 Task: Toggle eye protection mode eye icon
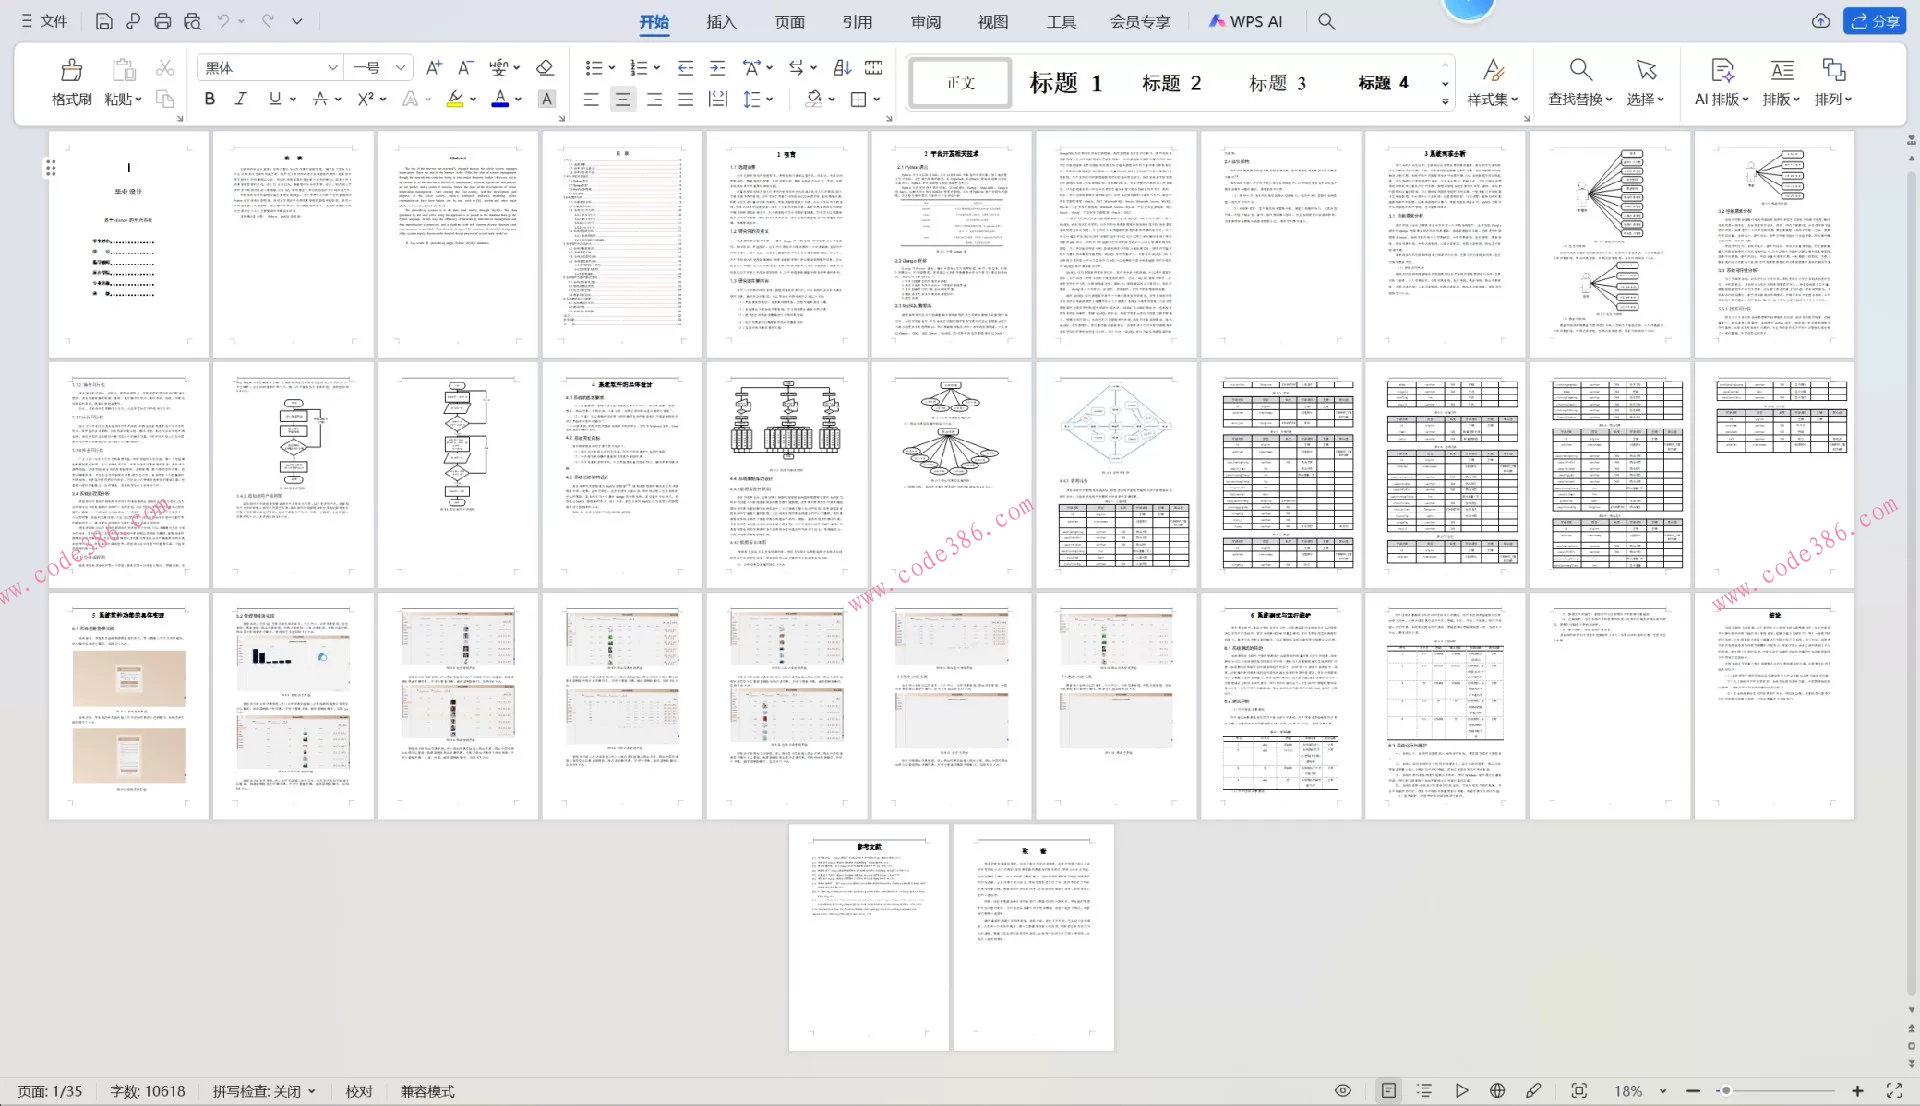[x=1343, y=1091]
